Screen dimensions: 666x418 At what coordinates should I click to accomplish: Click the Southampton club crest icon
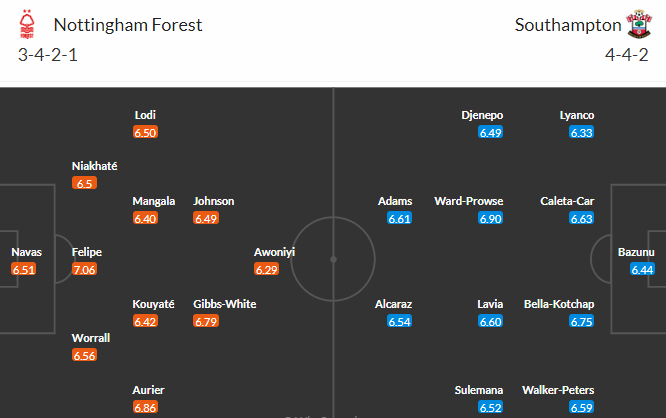(639, 24)
